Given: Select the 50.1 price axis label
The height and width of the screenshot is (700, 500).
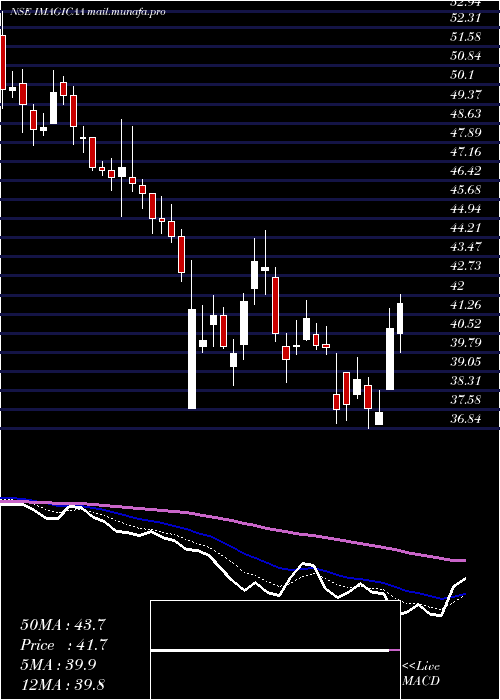Looking at the screenshot, I should (462, 75).
